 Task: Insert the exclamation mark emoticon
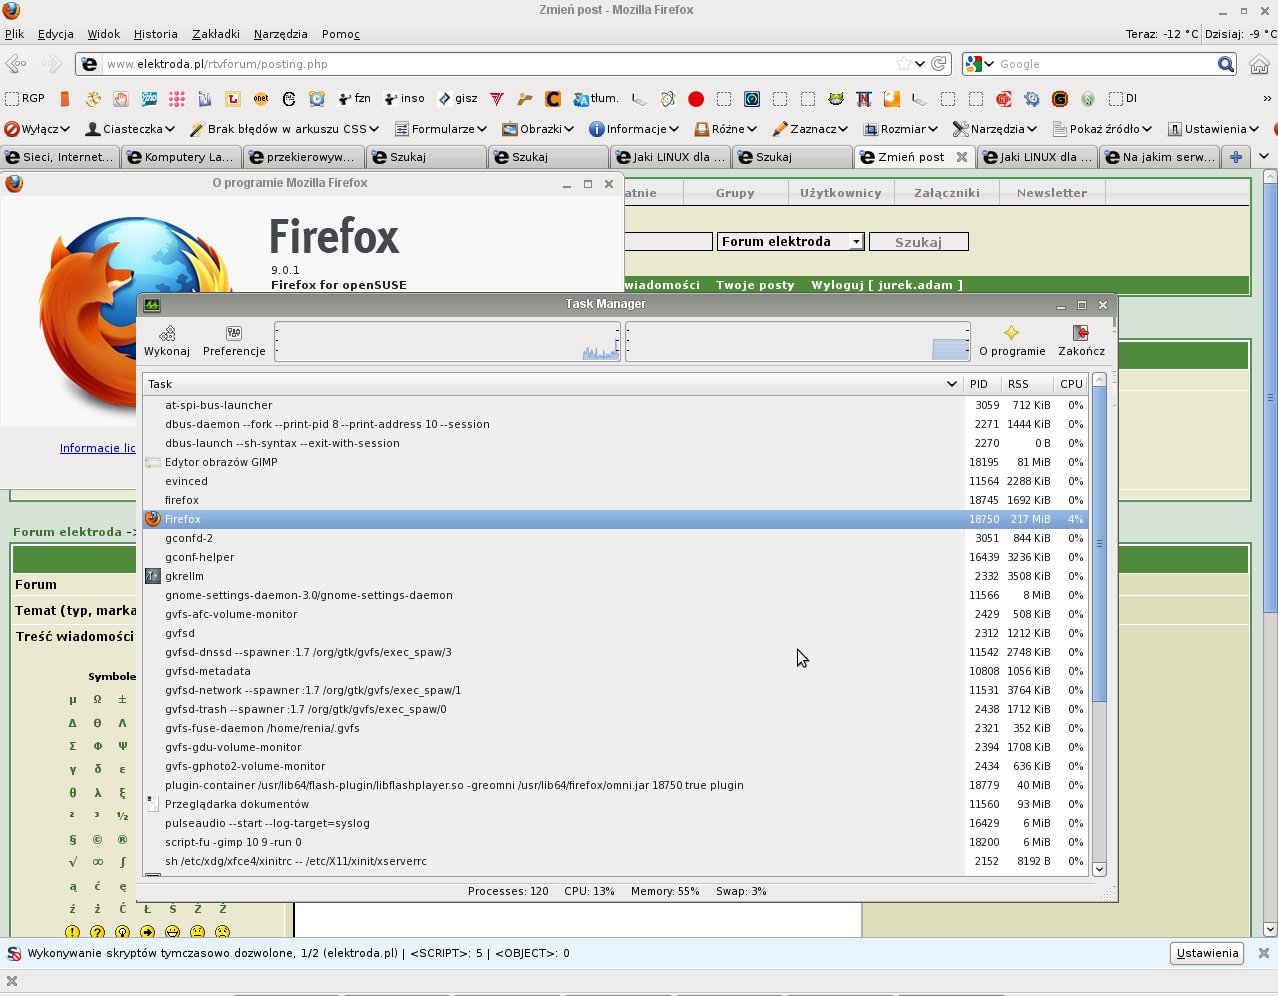pos(72,932)
